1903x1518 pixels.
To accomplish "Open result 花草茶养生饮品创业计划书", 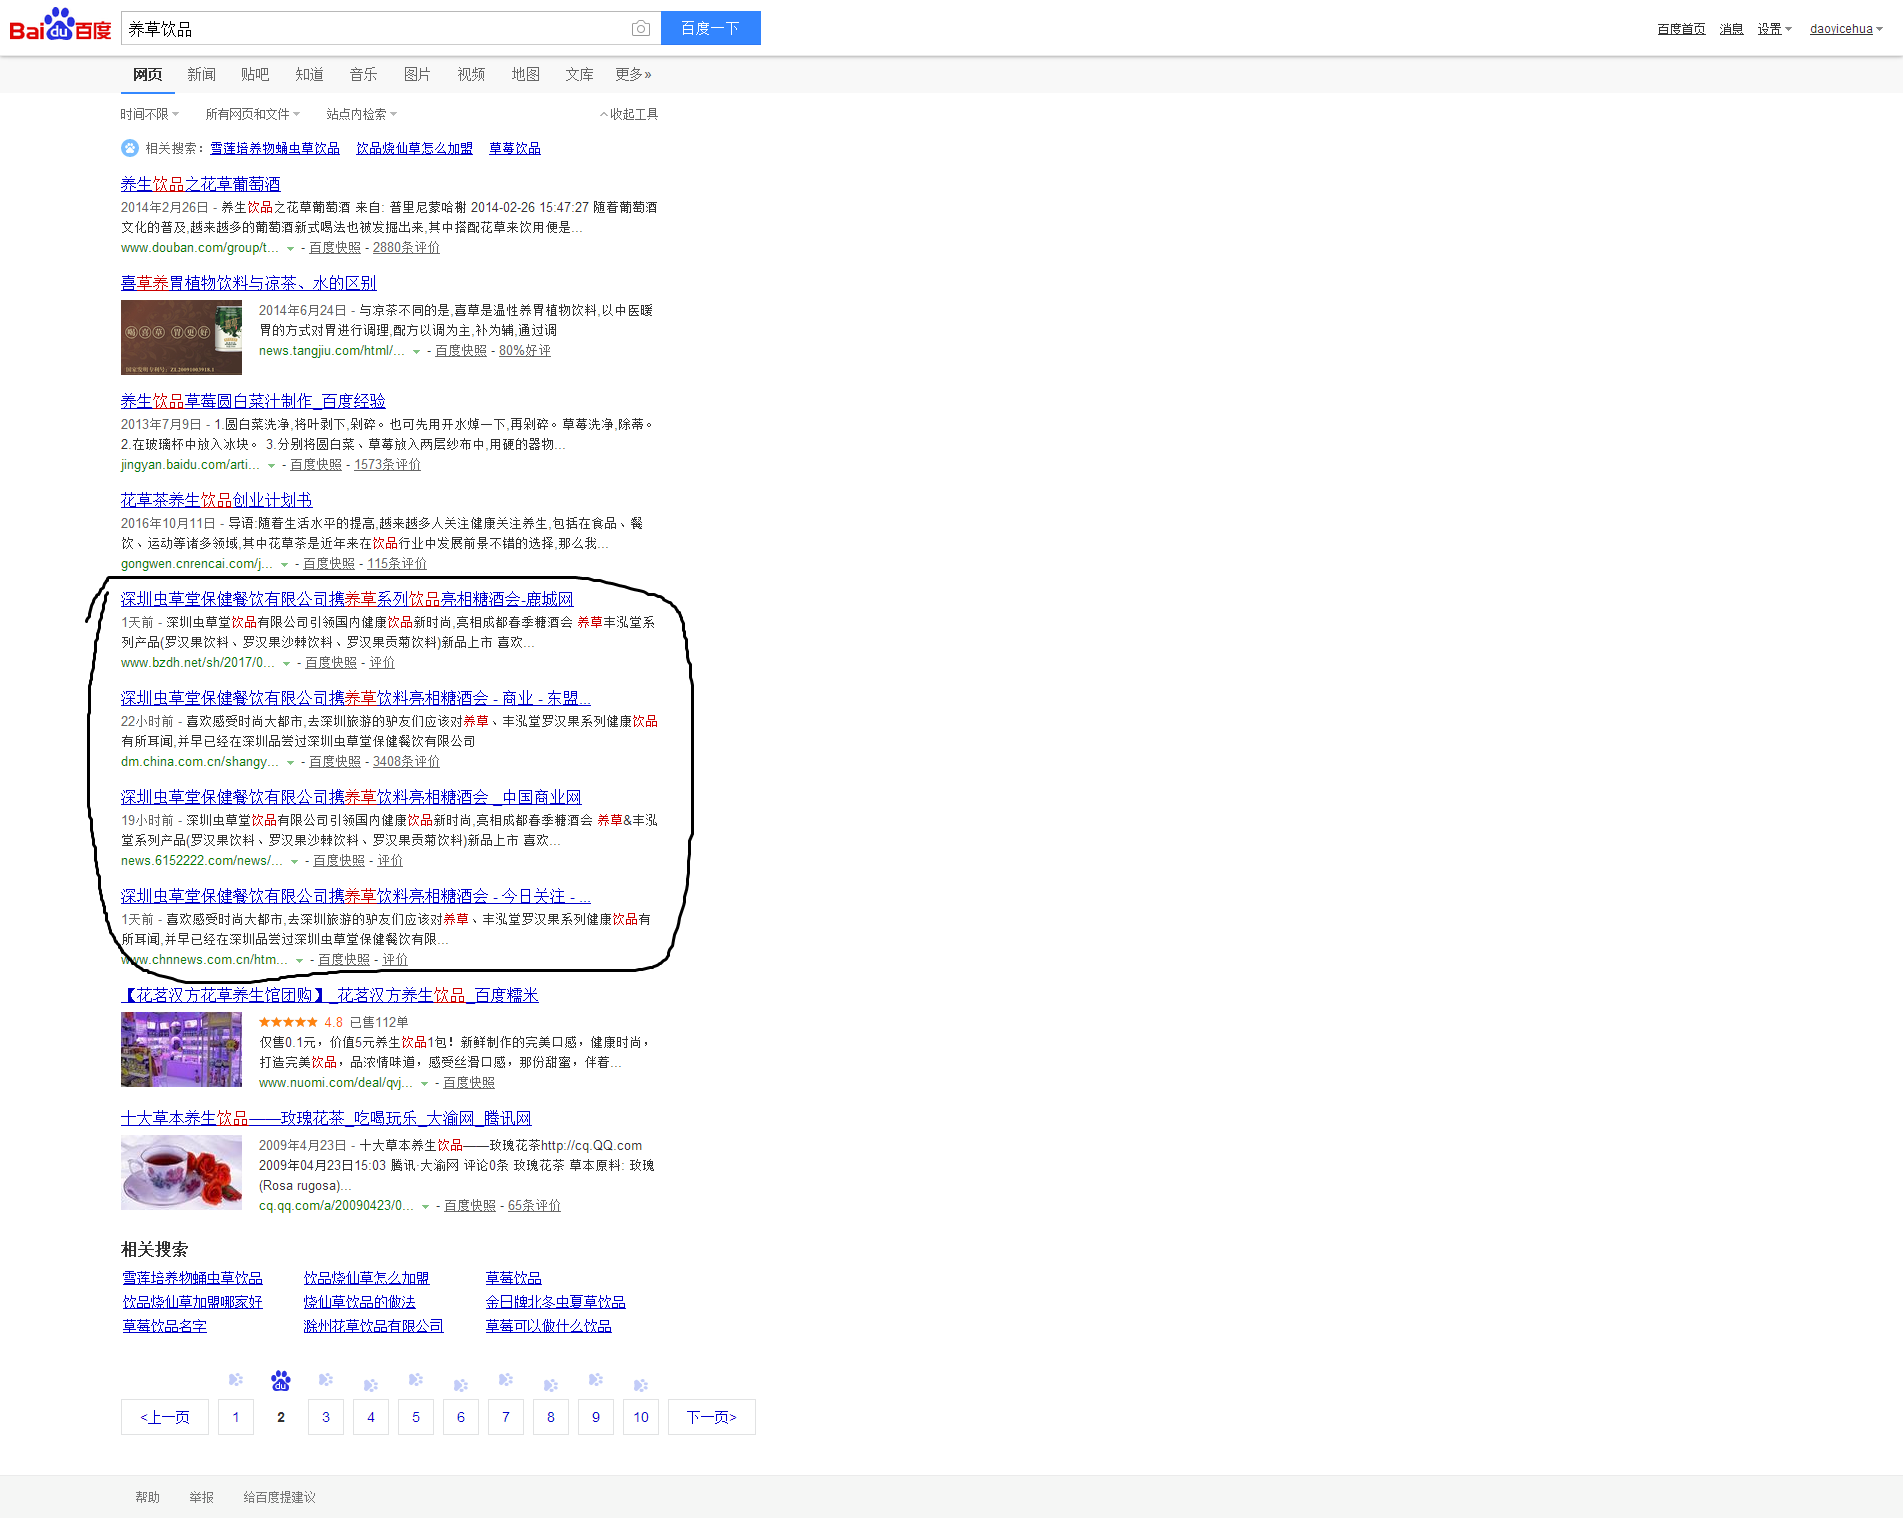I will click(x=216, y=500).
